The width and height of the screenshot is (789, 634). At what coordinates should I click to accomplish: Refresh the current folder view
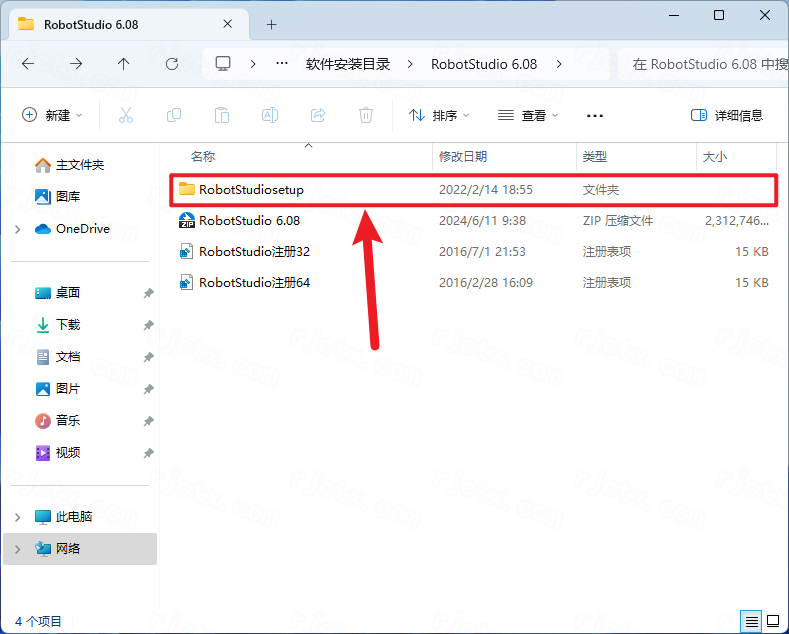(x=172, y=64)
